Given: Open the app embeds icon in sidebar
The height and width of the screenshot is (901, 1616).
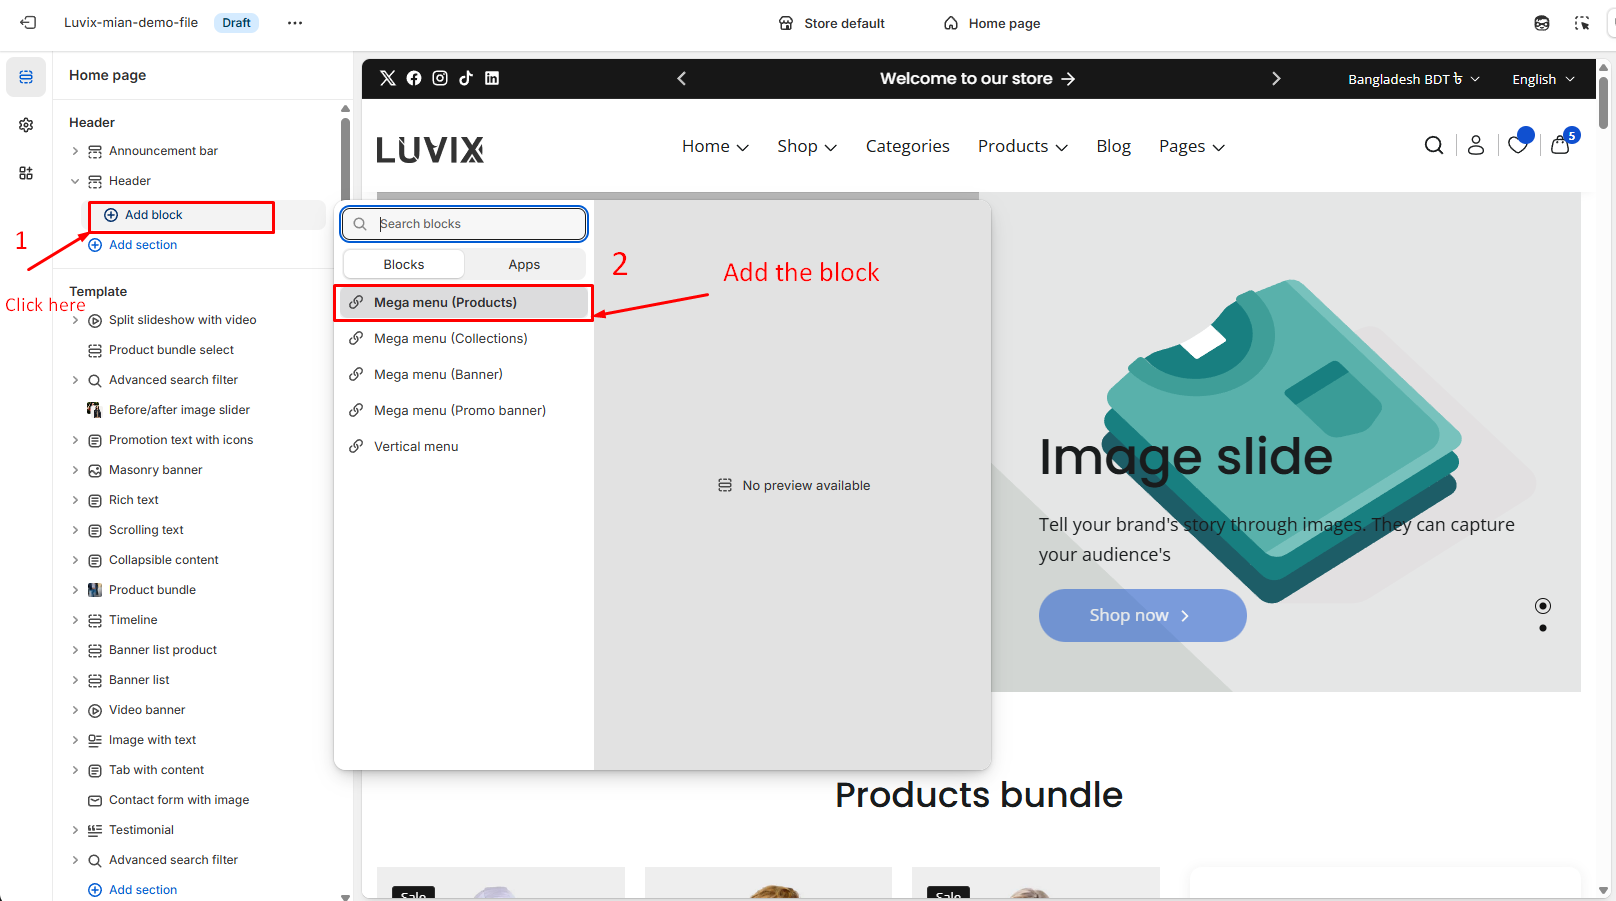Looking at the screenshot, I should 26,173.
